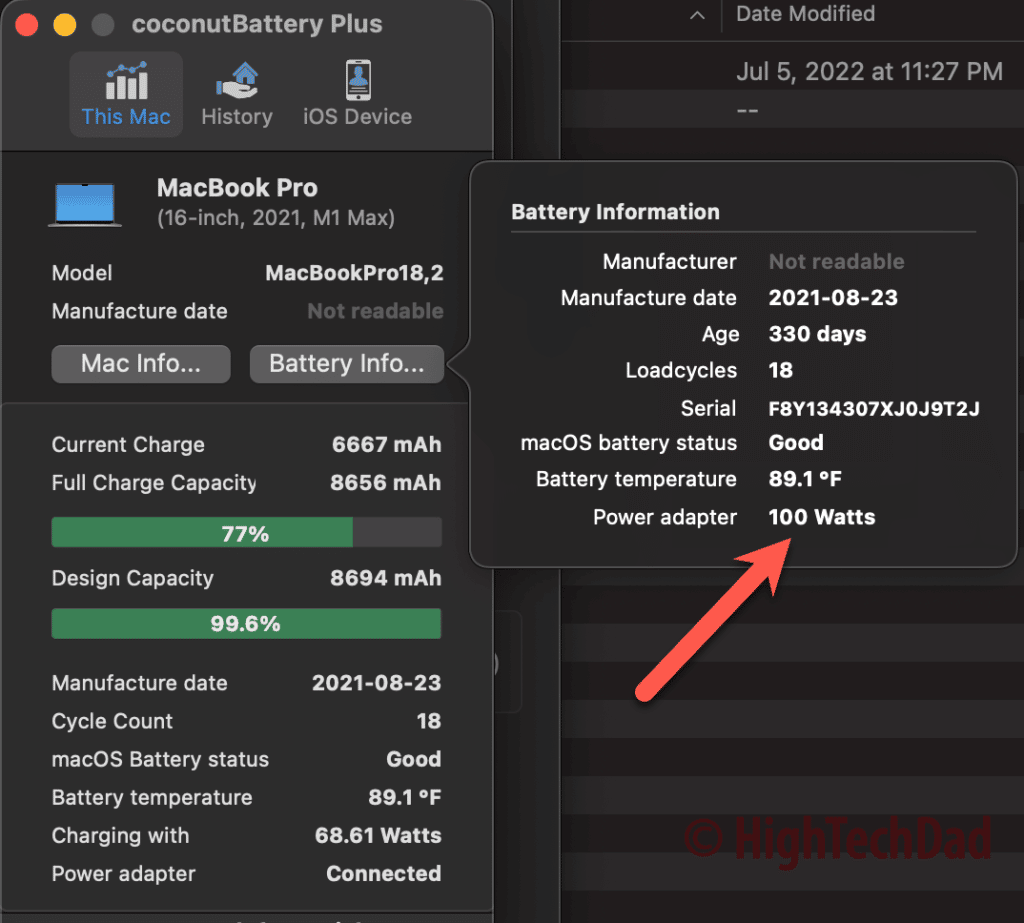Click the coconutBattery Plus window title
Screen dimensions: 1024x923
(x=257, y=24)
